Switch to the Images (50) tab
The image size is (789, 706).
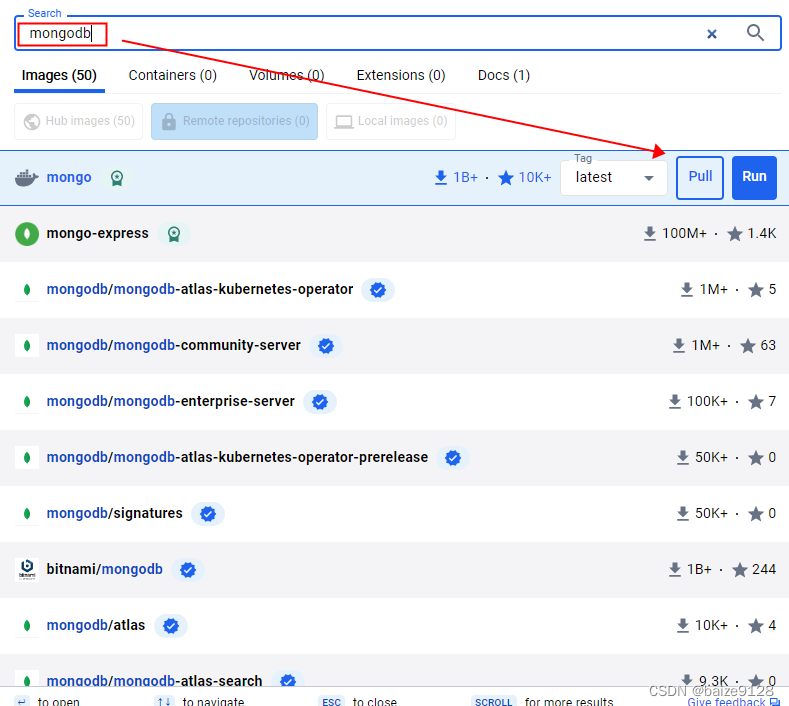point(59,75)
